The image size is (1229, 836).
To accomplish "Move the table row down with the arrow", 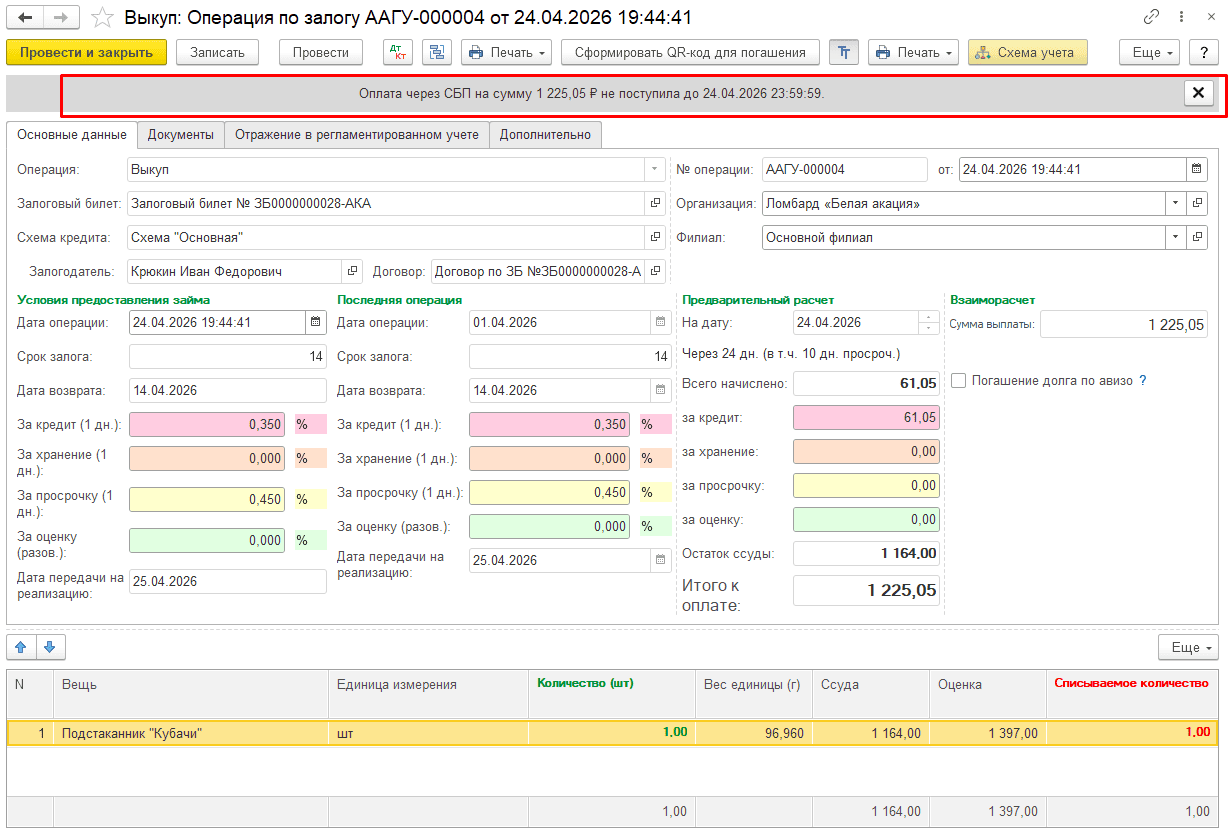I will 50,647.
